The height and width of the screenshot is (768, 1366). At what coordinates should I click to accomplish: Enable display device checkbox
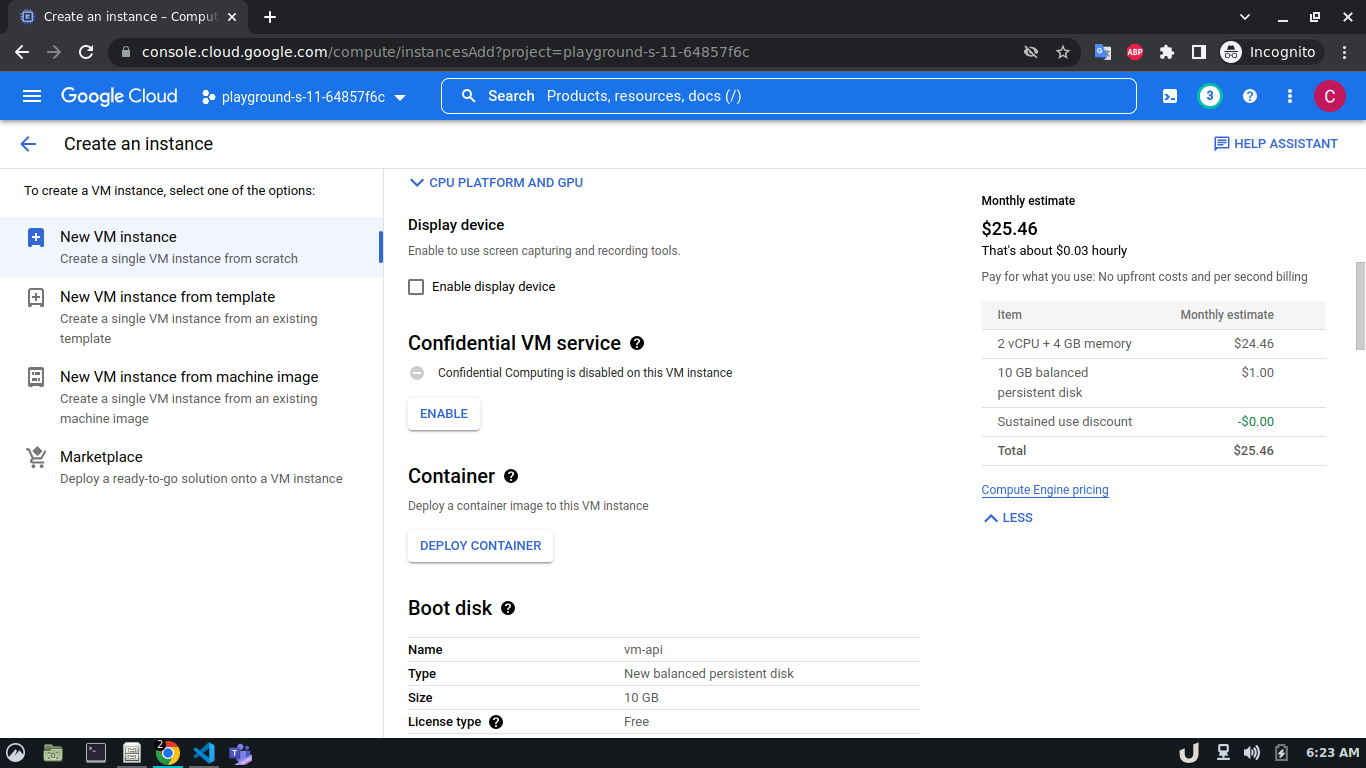point(416,287)
